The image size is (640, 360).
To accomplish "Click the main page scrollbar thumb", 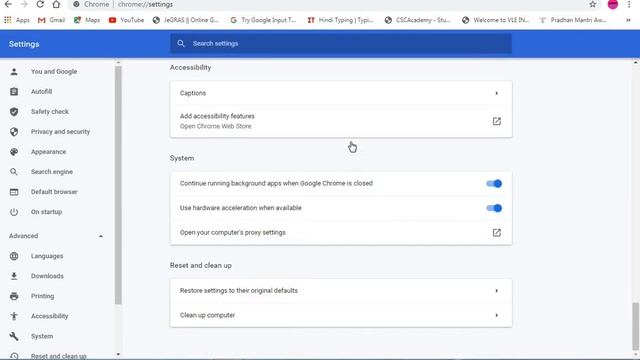I will coord(636,326).
